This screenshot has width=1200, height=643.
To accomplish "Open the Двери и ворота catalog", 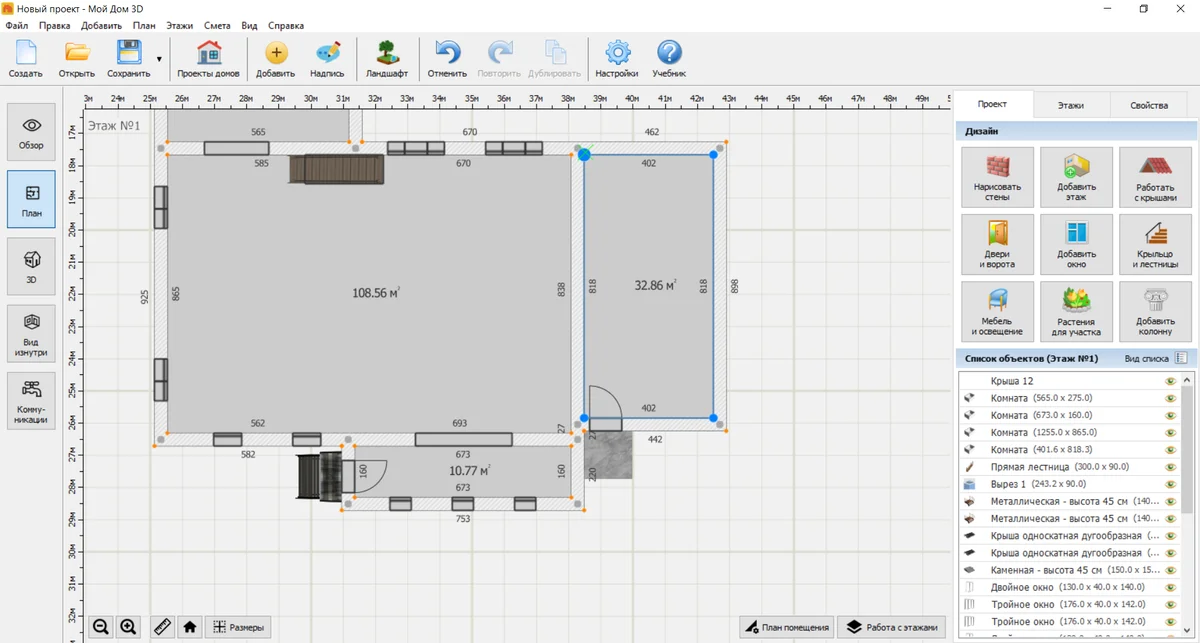I will click(x=997, y=244).
